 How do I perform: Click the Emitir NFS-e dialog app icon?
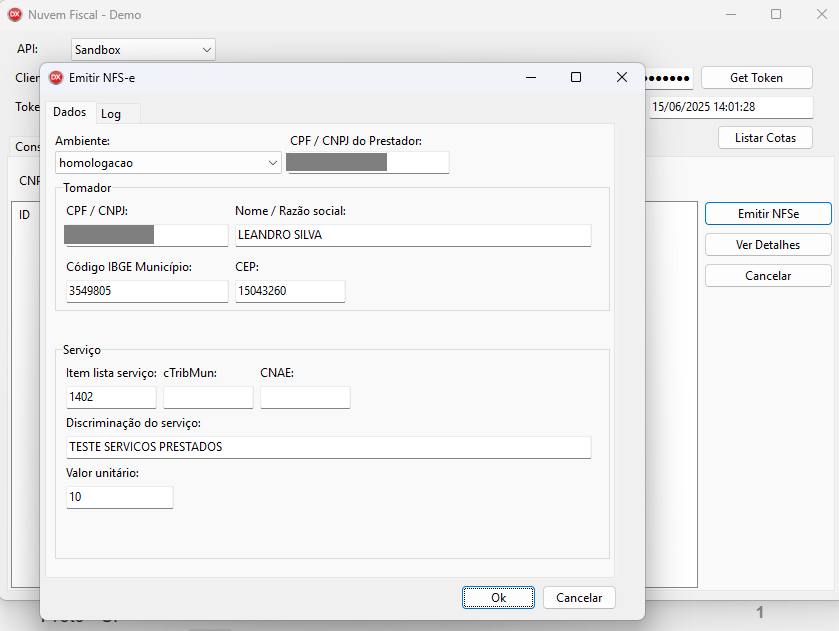tap(56, 77)
